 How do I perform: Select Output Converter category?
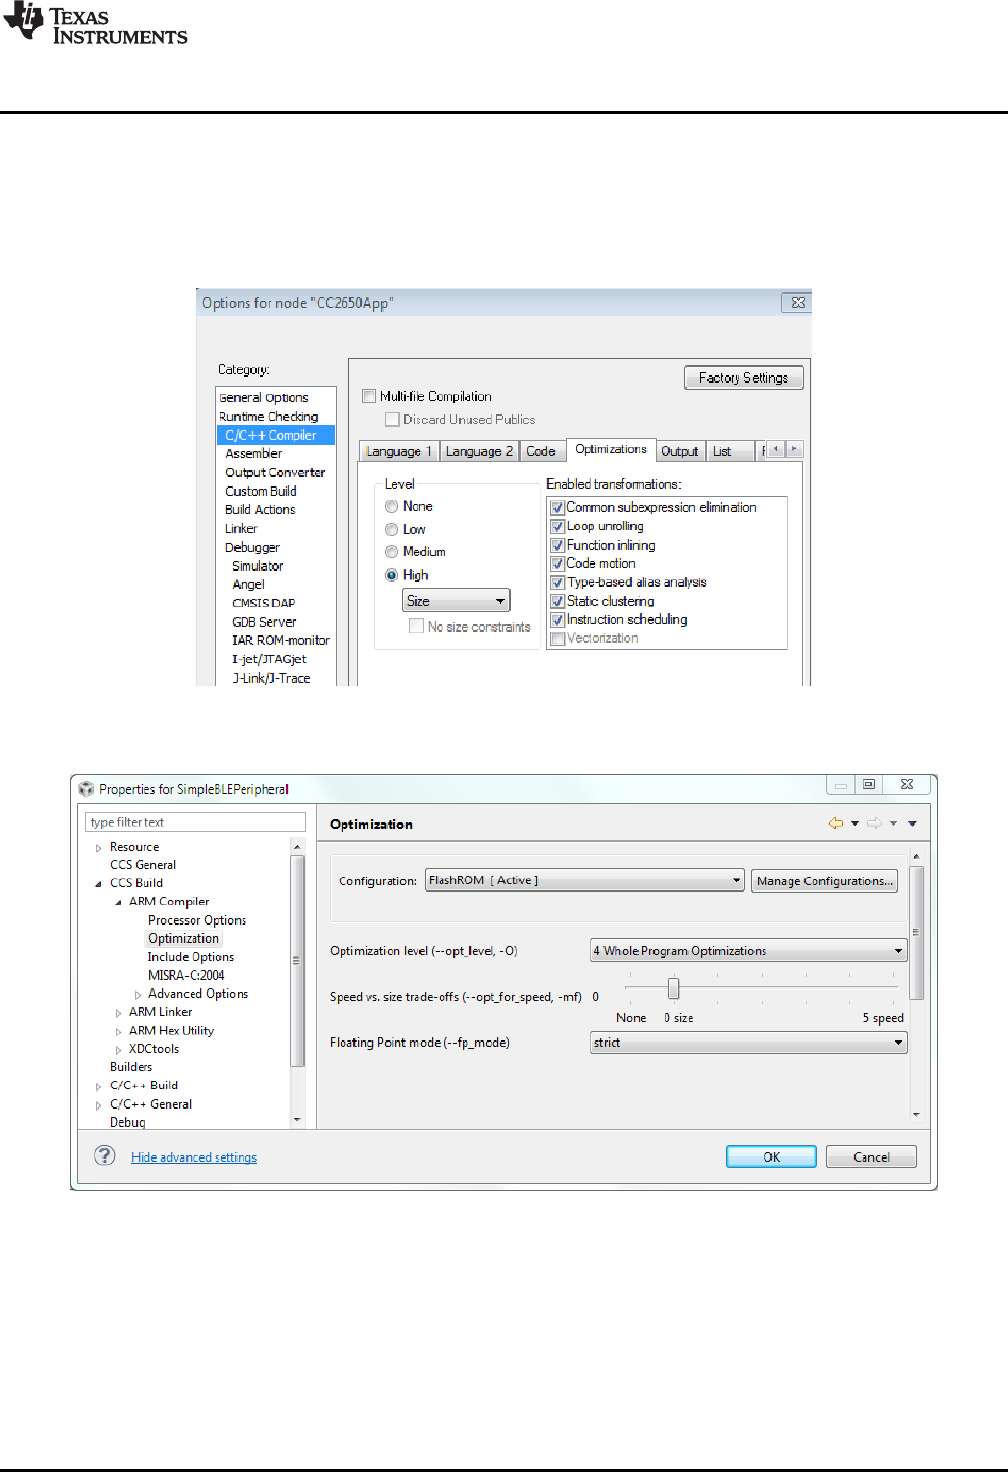[x=275, y=472]
